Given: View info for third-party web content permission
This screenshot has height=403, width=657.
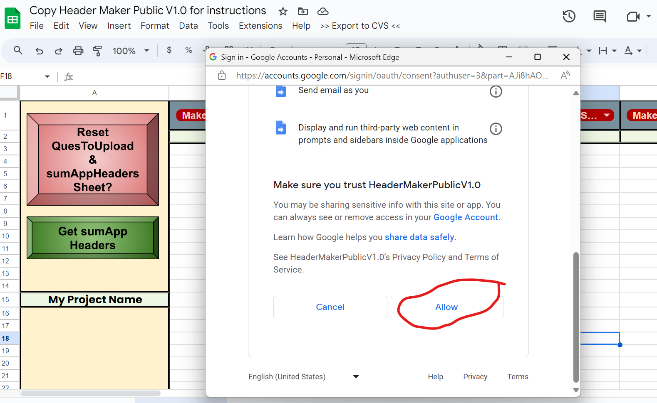Looking at the screenshot, I should pyautogui.click(x=496, y=129).
